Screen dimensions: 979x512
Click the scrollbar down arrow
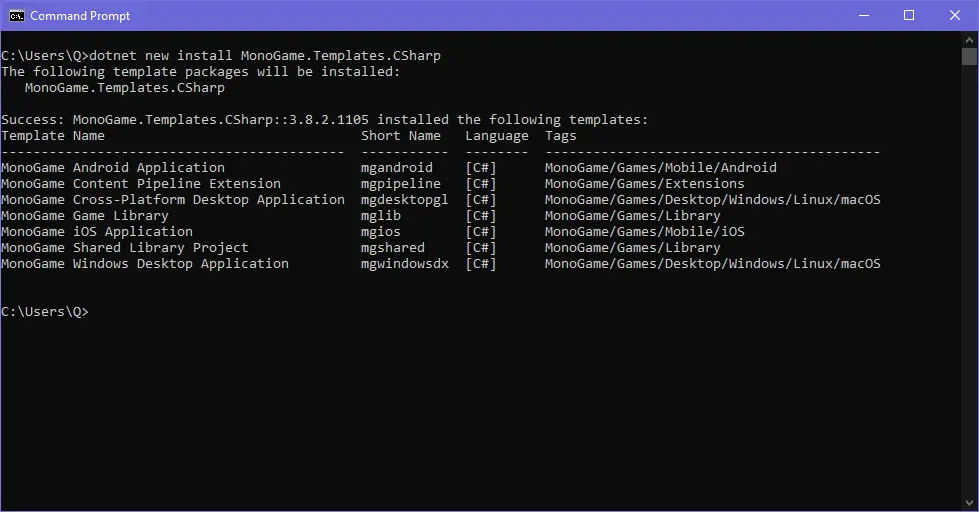click(969, 503)
